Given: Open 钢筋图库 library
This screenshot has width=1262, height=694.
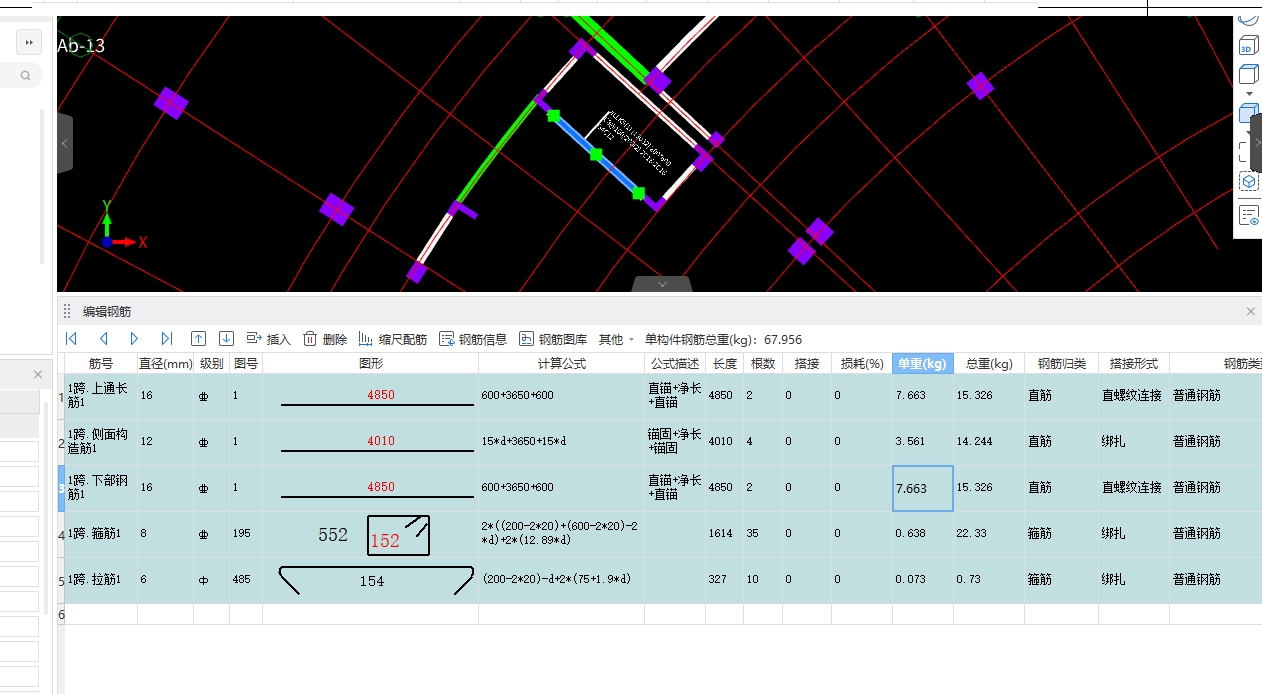Looking at the screenshot, I should pos(553,339).
